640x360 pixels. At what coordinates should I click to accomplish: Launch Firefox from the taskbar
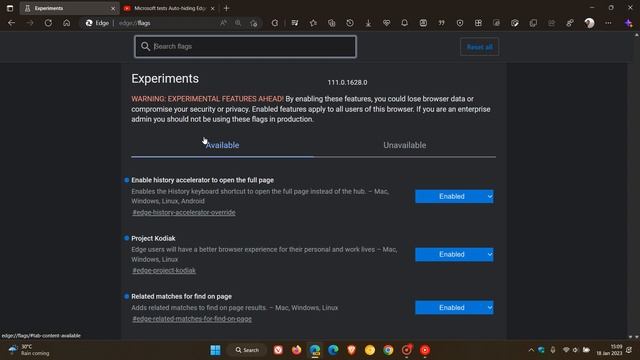(x=296, y=350)
